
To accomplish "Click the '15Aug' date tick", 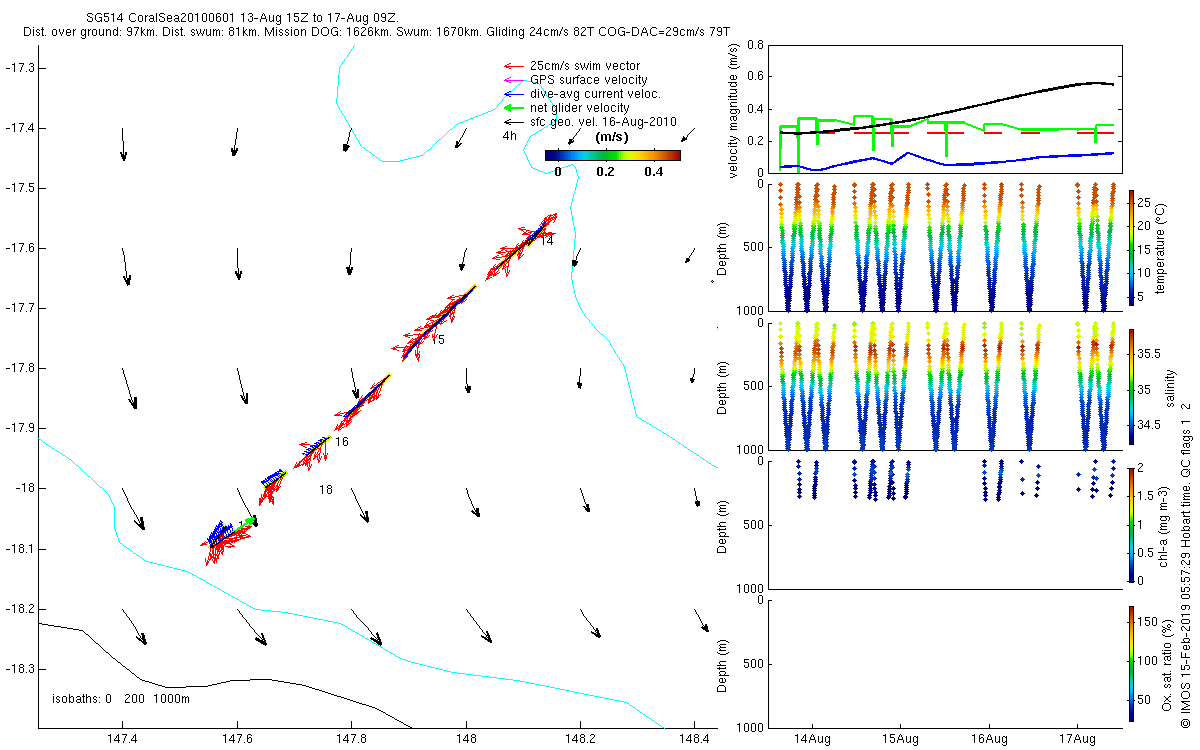I will tap(900, 740).
